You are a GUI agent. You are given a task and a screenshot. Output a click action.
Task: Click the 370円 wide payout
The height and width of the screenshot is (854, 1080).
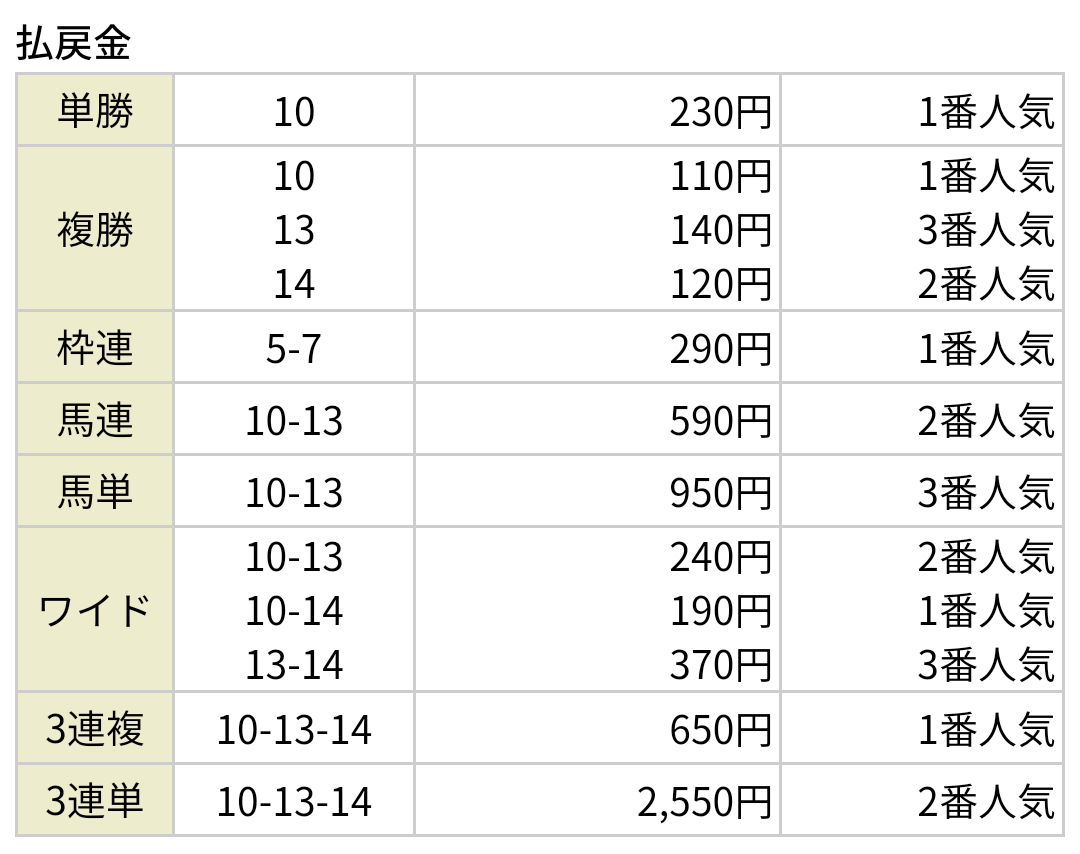tap(720, 665)
